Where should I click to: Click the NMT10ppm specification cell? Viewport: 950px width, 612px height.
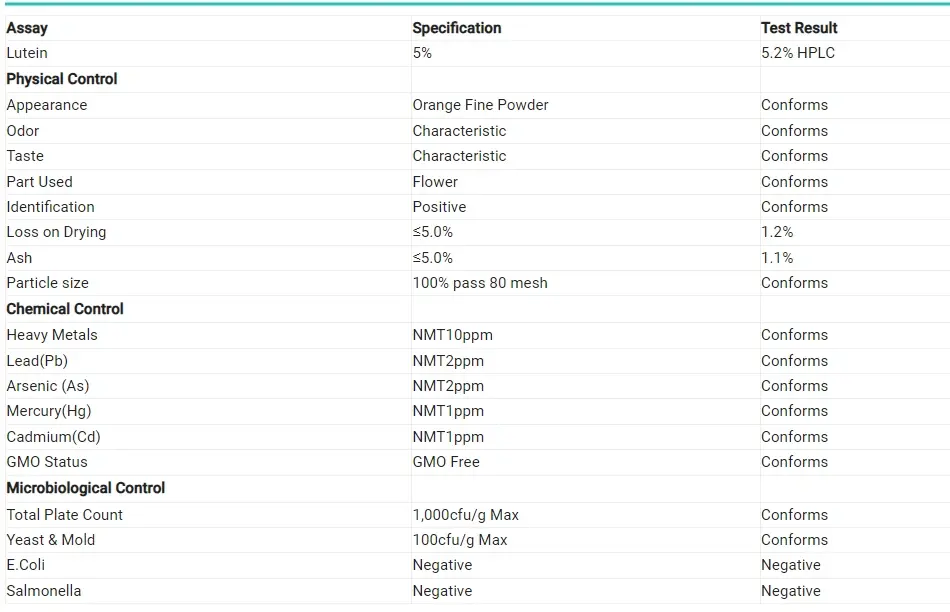[x=452, y=335]
